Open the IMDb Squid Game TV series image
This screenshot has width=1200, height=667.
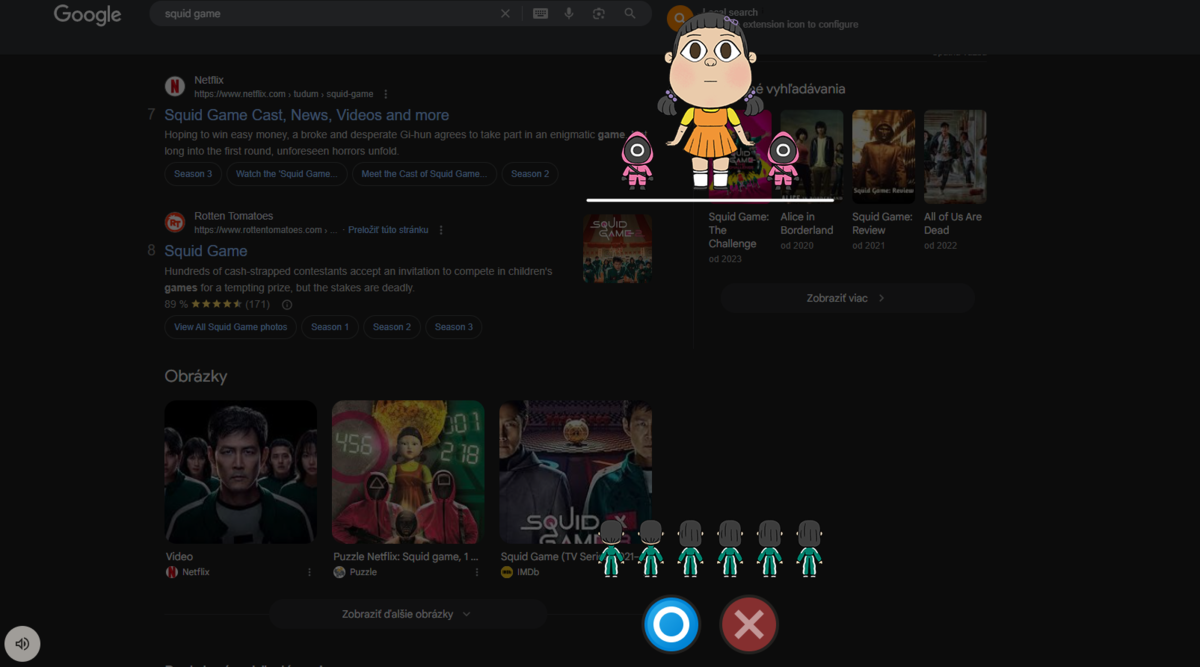(575, 472)
